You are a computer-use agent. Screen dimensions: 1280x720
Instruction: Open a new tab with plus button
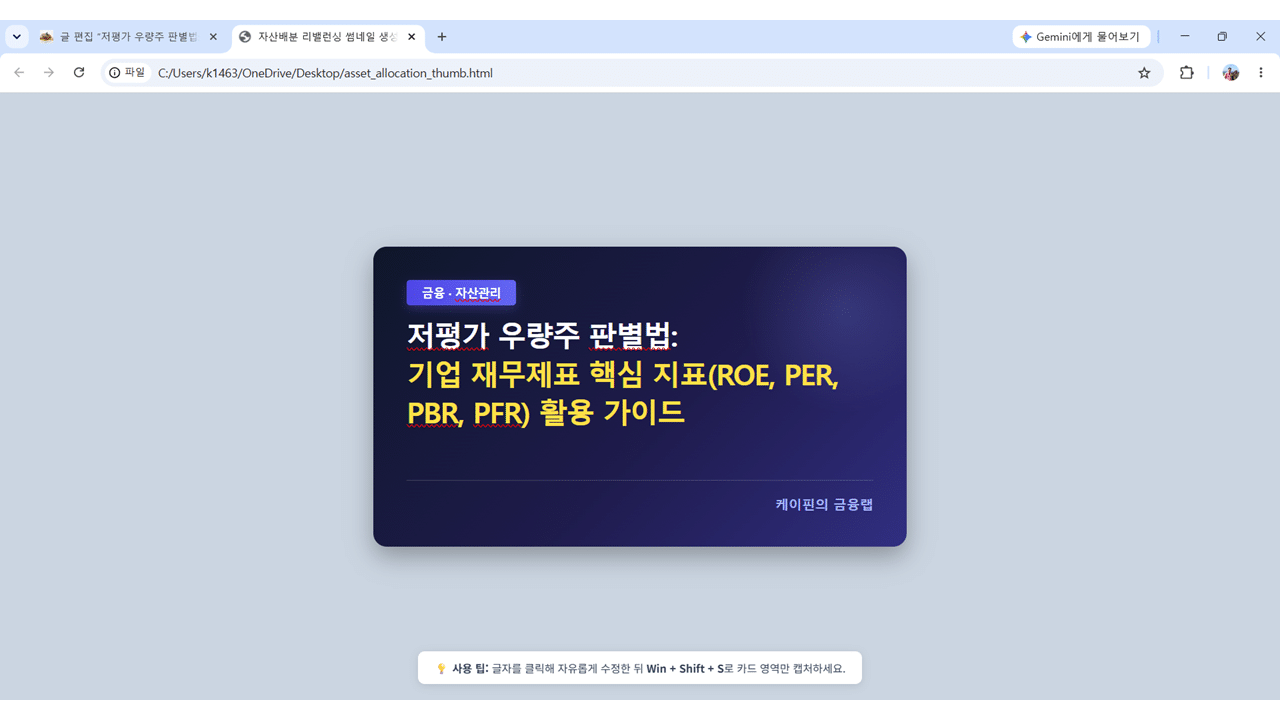442,37
